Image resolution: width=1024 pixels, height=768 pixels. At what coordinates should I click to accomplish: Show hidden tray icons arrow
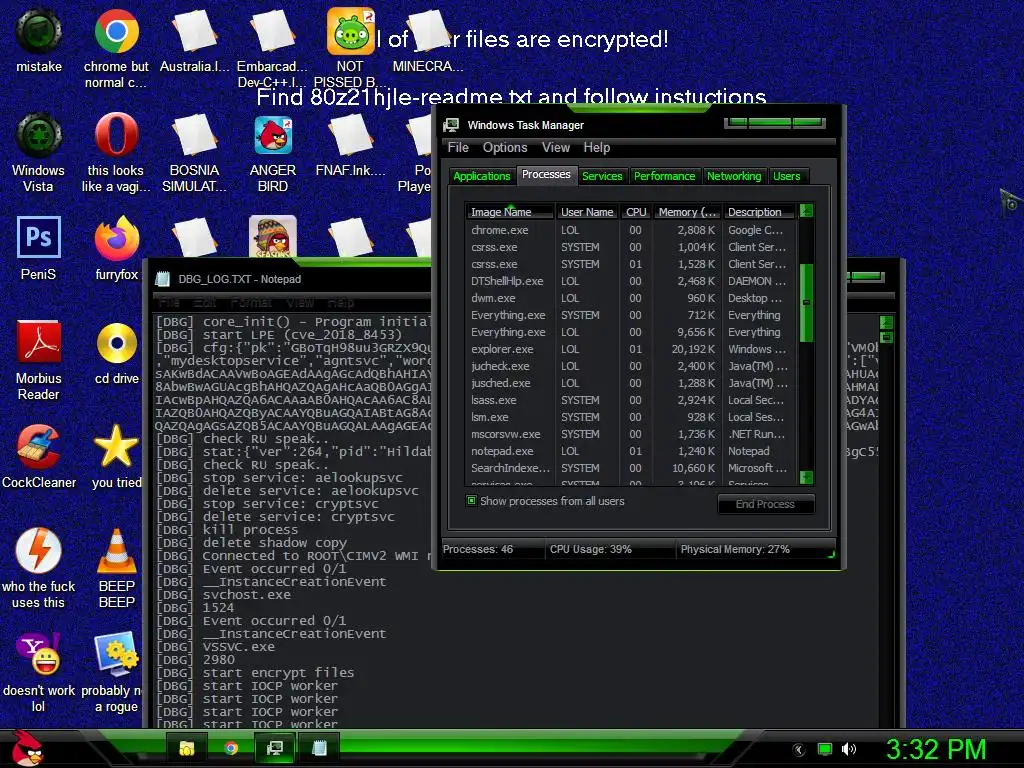tap(799, 750)
